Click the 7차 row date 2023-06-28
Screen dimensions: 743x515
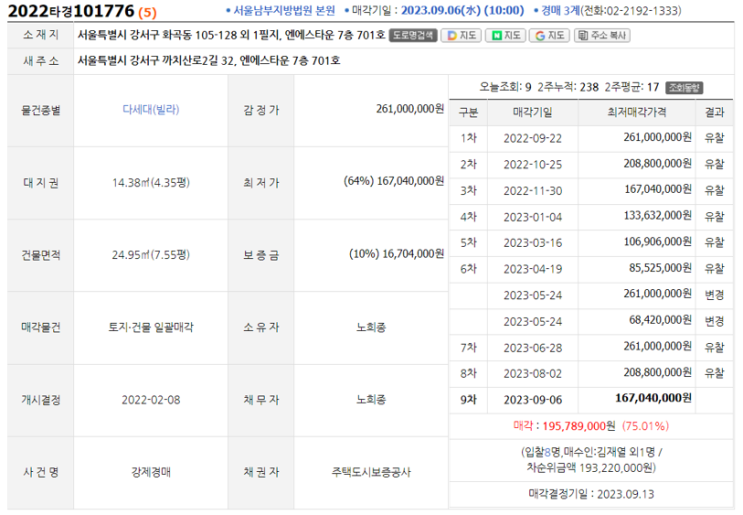533,348
